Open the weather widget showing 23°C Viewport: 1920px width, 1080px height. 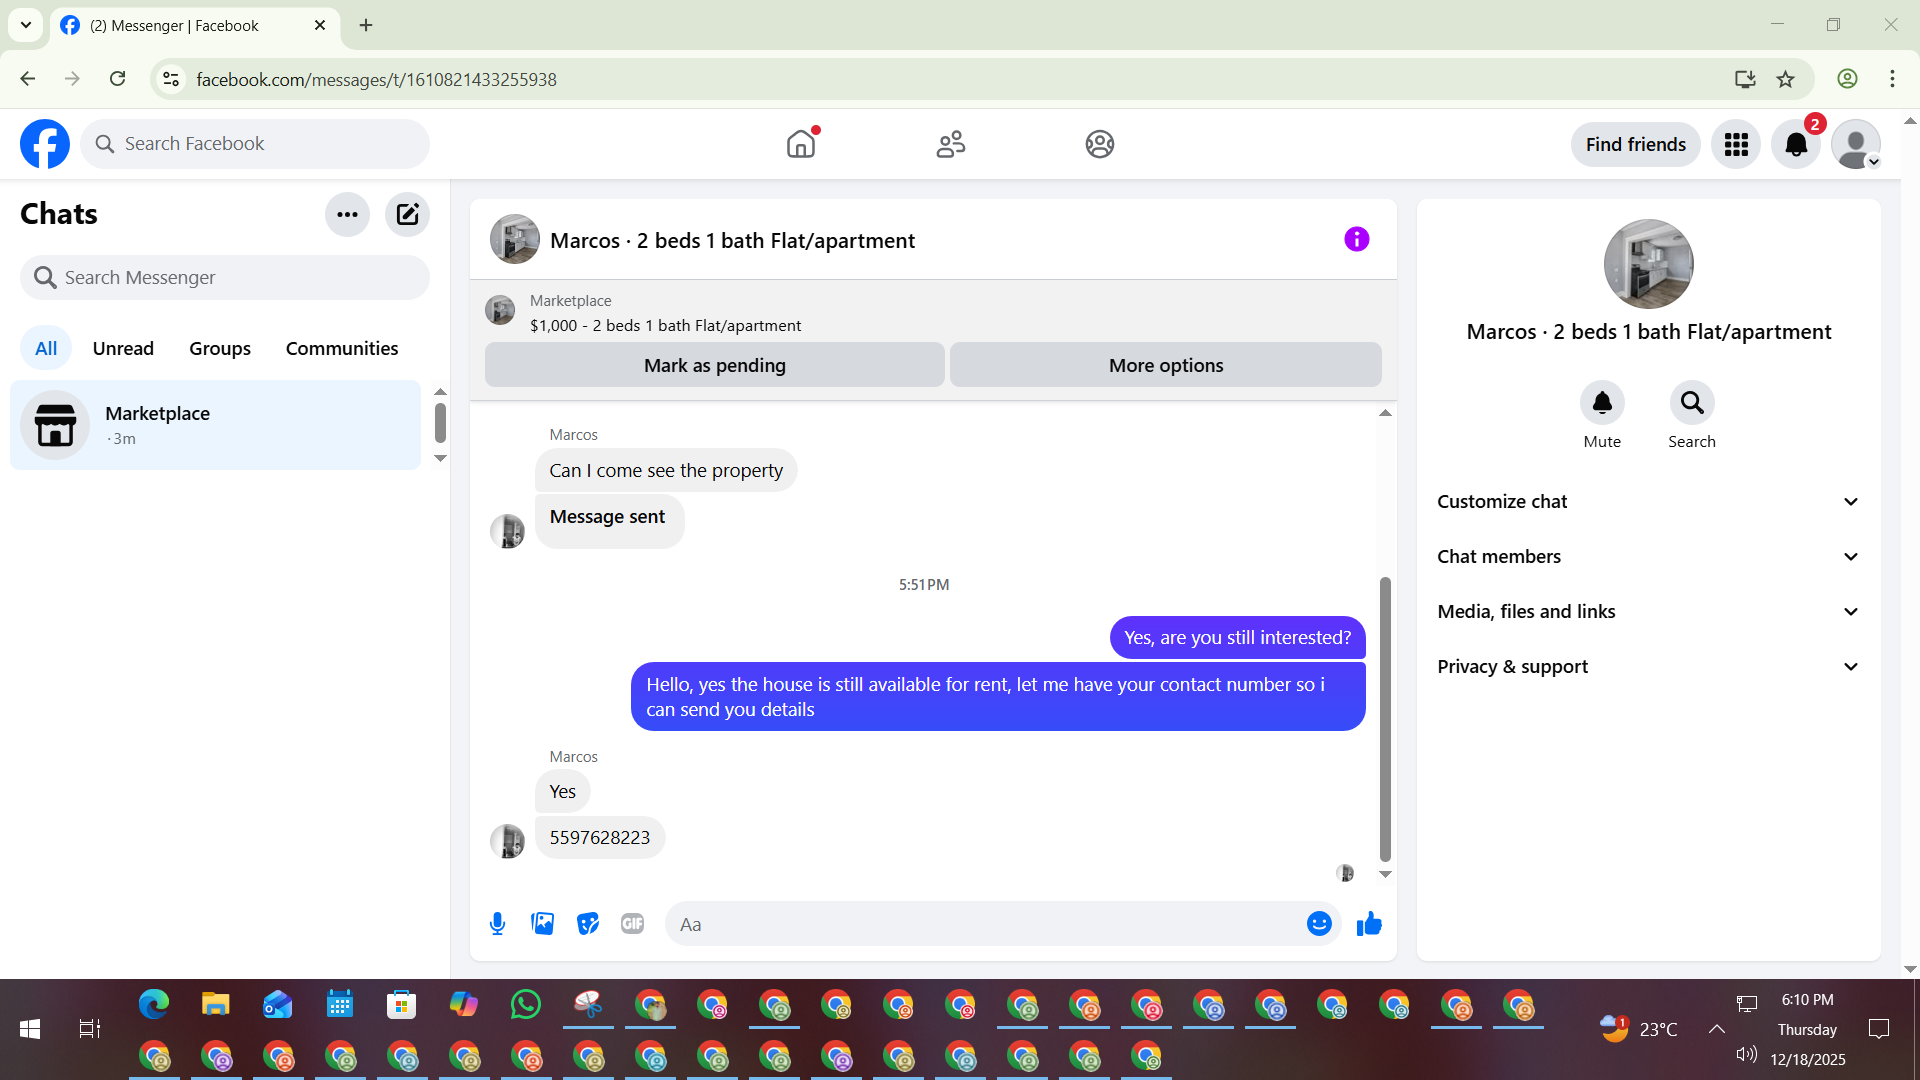pyautogui.click(x=1638, y=1029)
